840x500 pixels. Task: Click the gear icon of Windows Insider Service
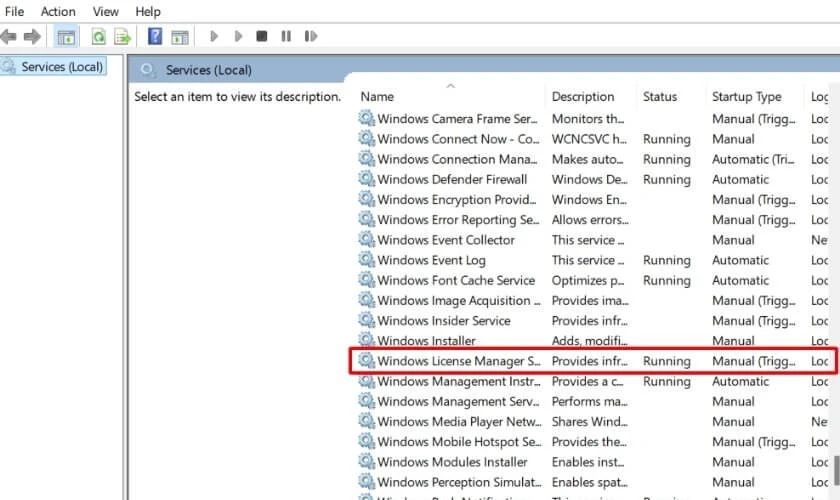[x=366, y=320]
